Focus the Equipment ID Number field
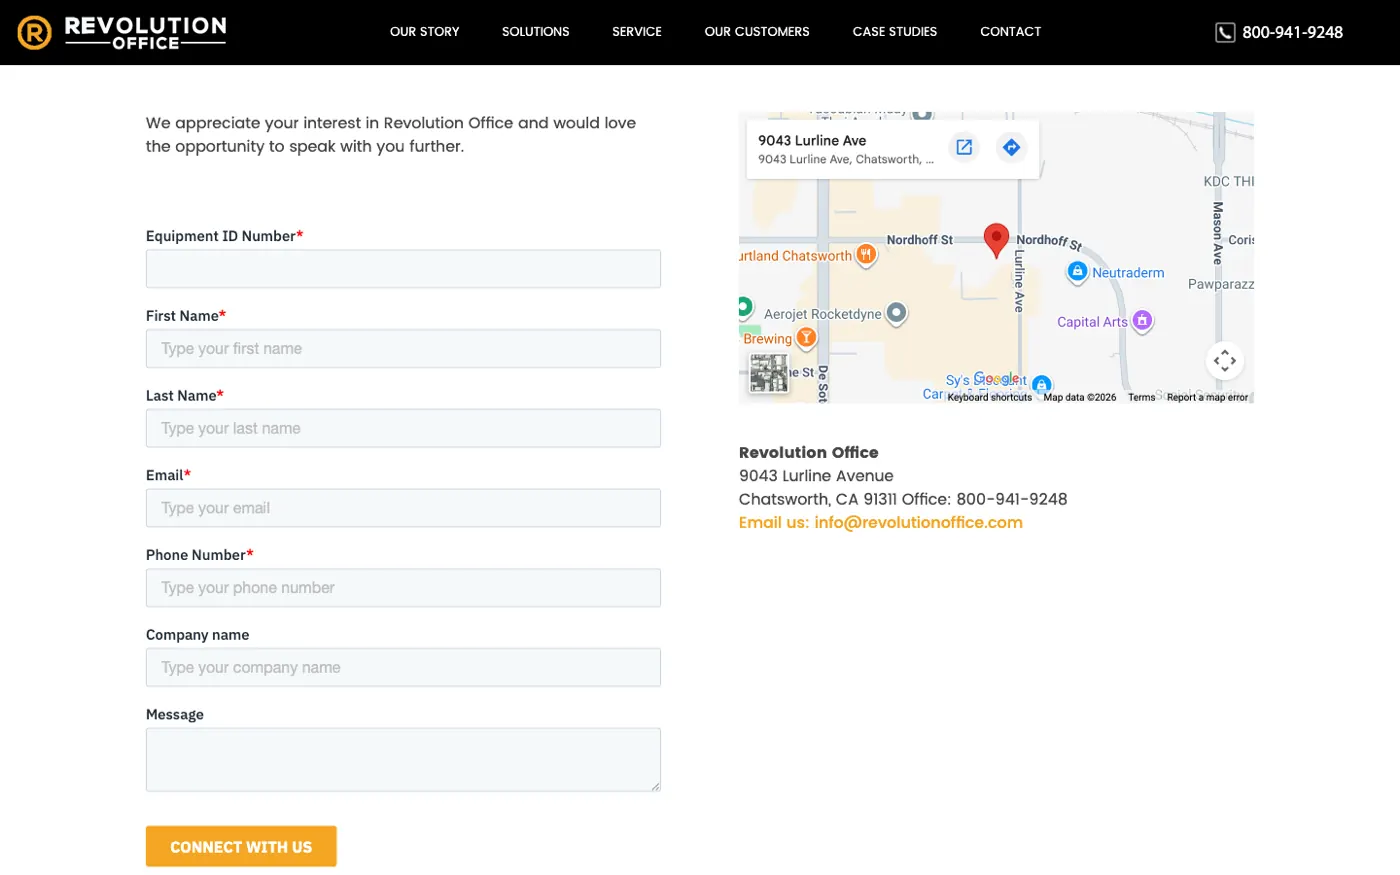Screen dimensions: 1400x875 pos(403,269)
